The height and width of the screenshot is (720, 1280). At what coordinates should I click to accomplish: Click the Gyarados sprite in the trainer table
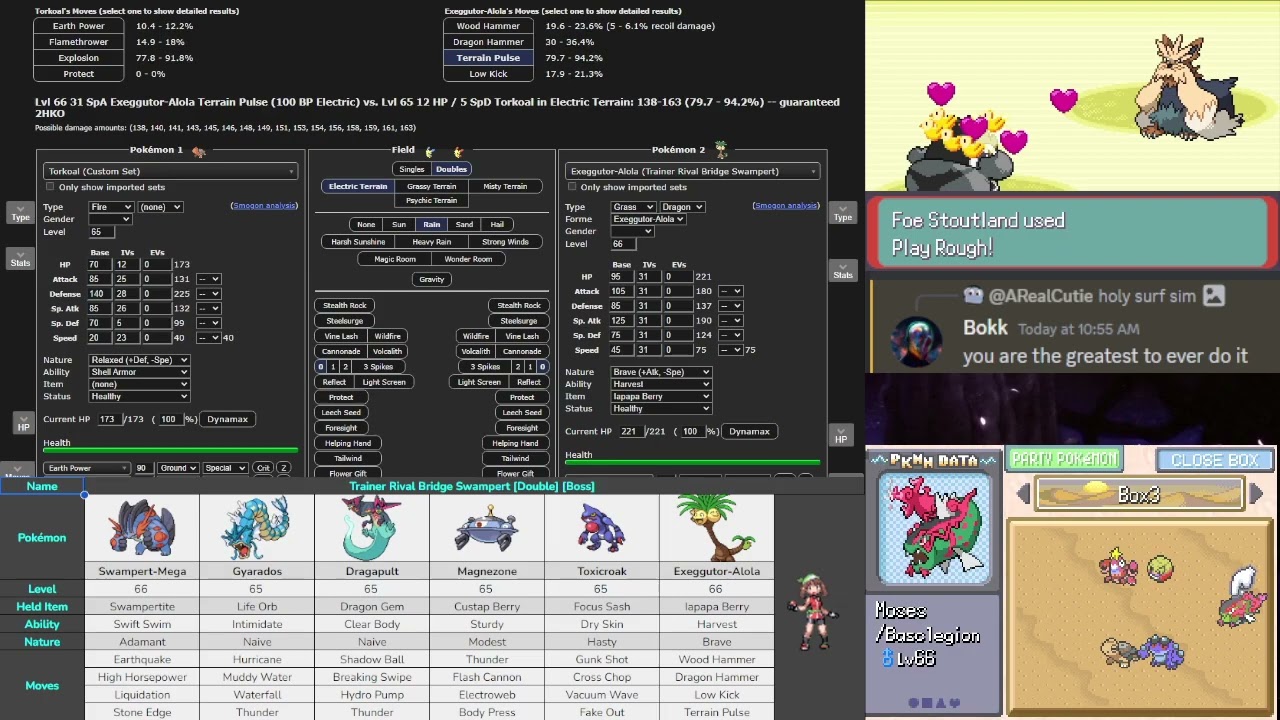tap(257, 529)
